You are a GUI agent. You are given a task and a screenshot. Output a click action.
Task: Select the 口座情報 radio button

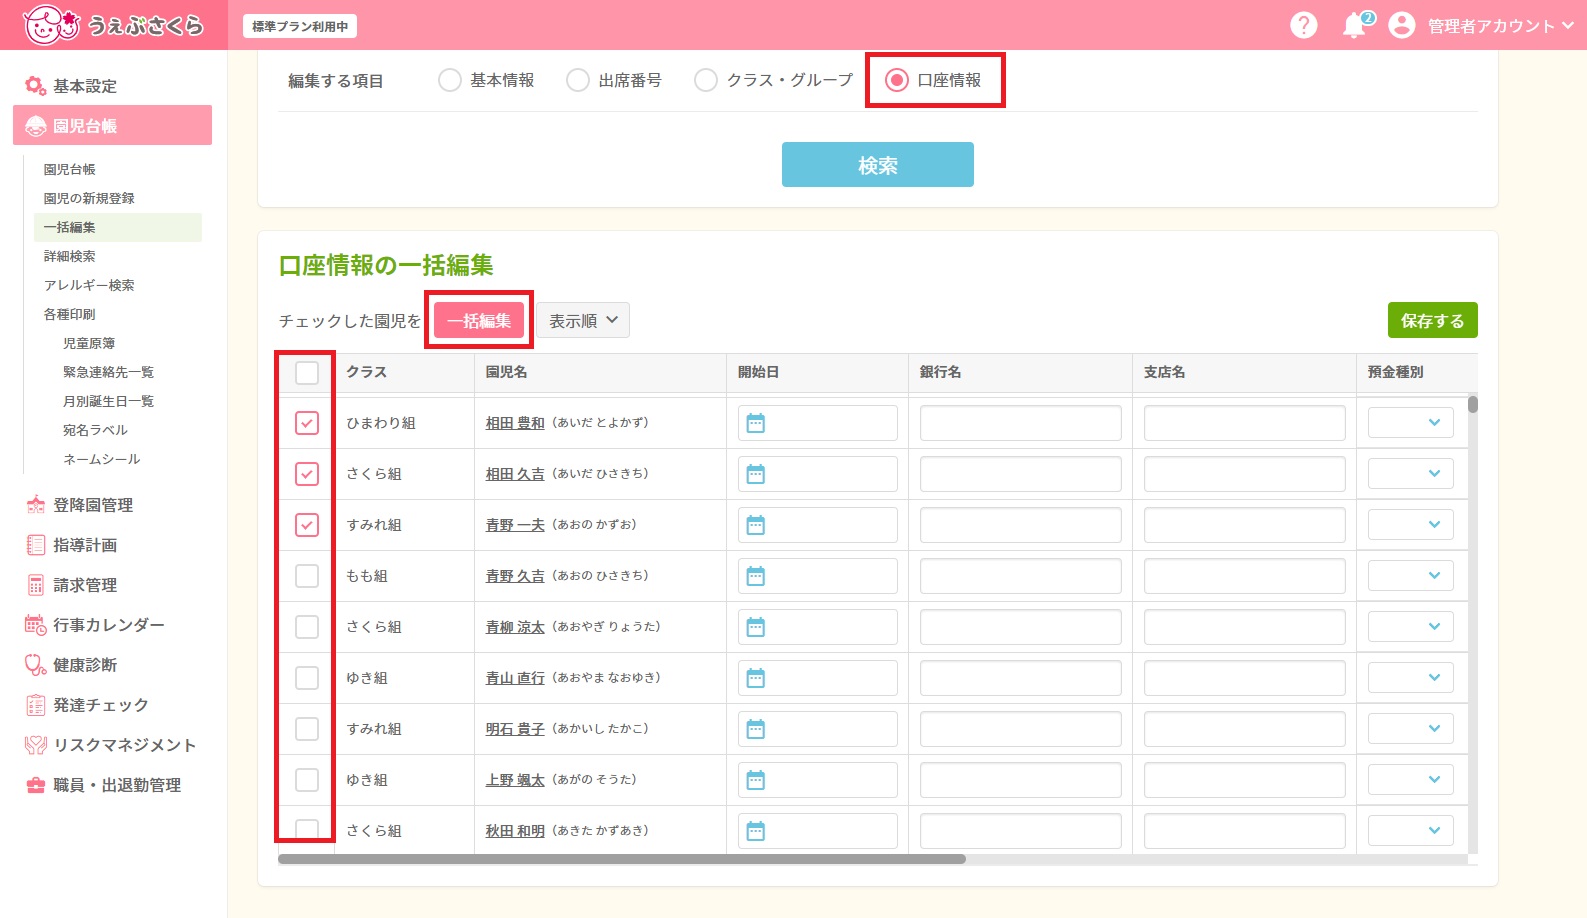tap(897, 80)
